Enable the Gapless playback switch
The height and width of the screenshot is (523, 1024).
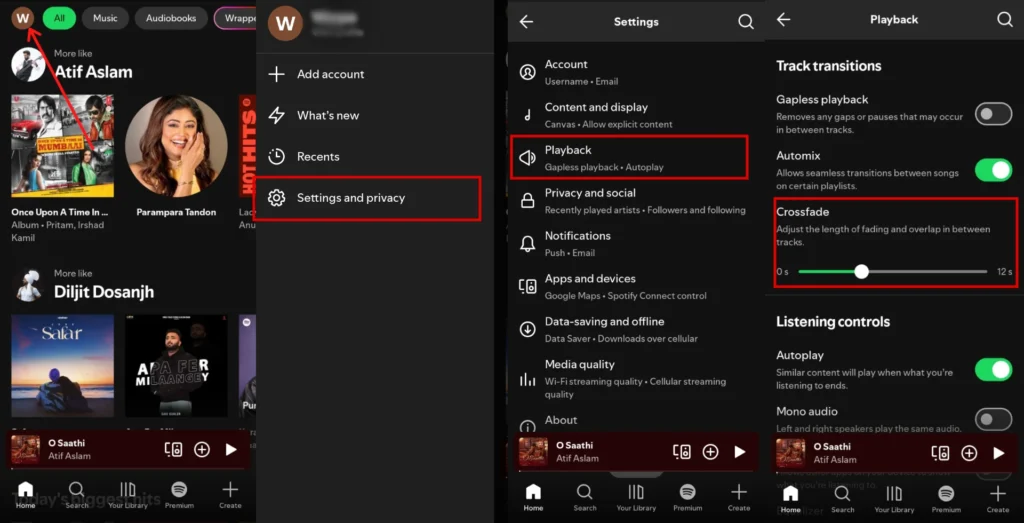tap(993, 114)
